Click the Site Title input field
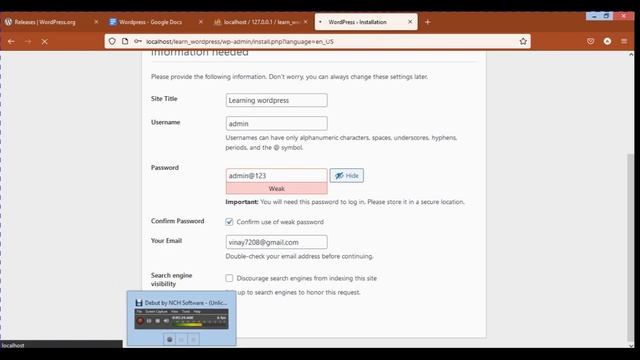 click(276, 100)
